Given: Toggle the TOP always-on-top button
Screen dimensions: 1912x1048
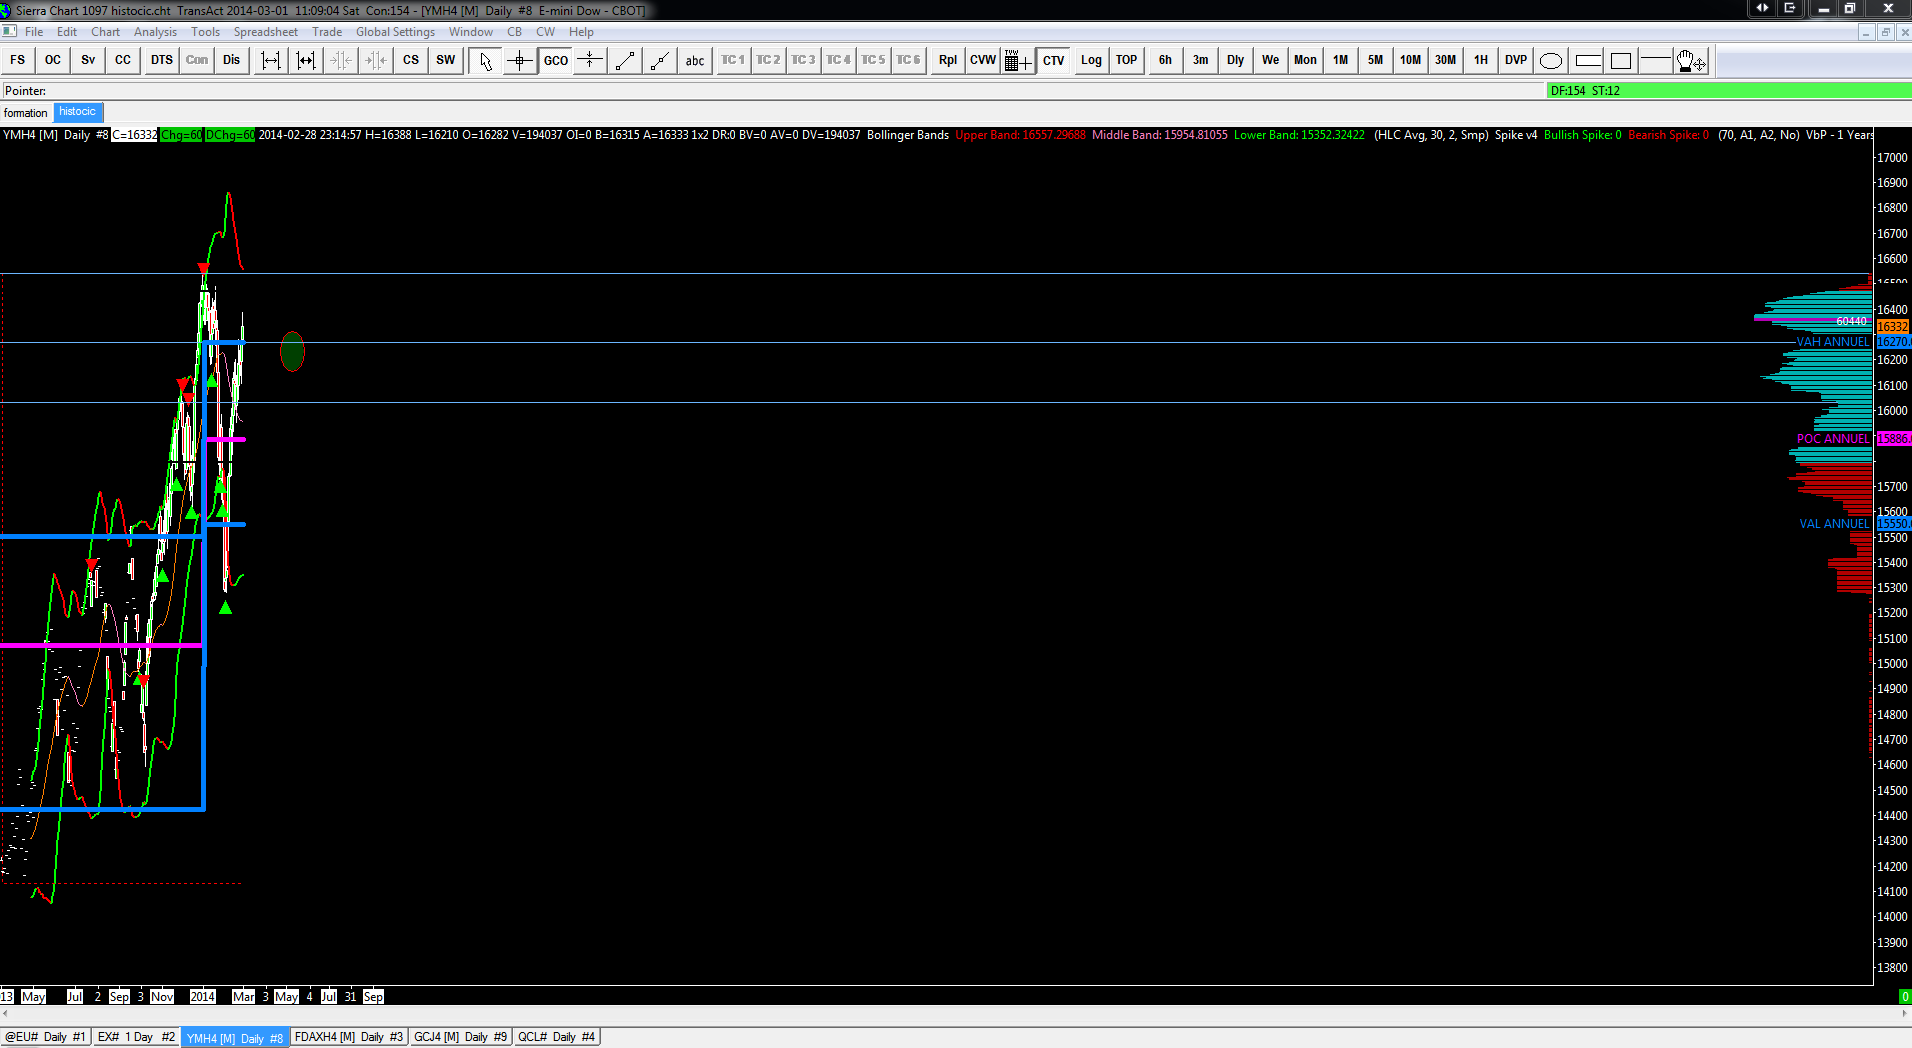Looking at the screenshot, I should click(x=1126, y=60).
